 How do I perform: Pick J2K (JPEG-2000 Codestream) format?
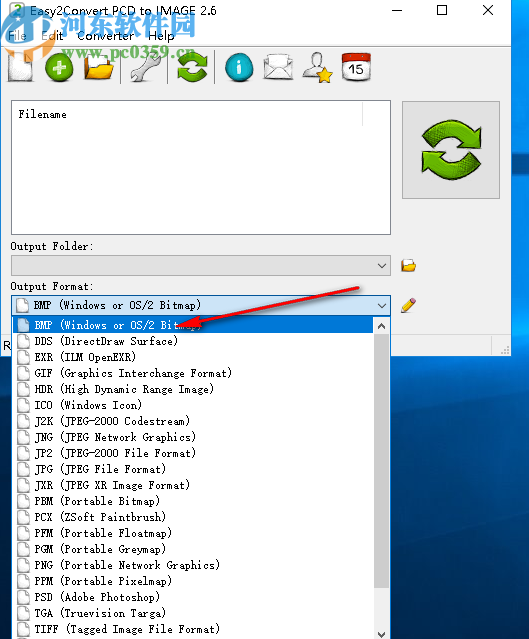[193, 421]
